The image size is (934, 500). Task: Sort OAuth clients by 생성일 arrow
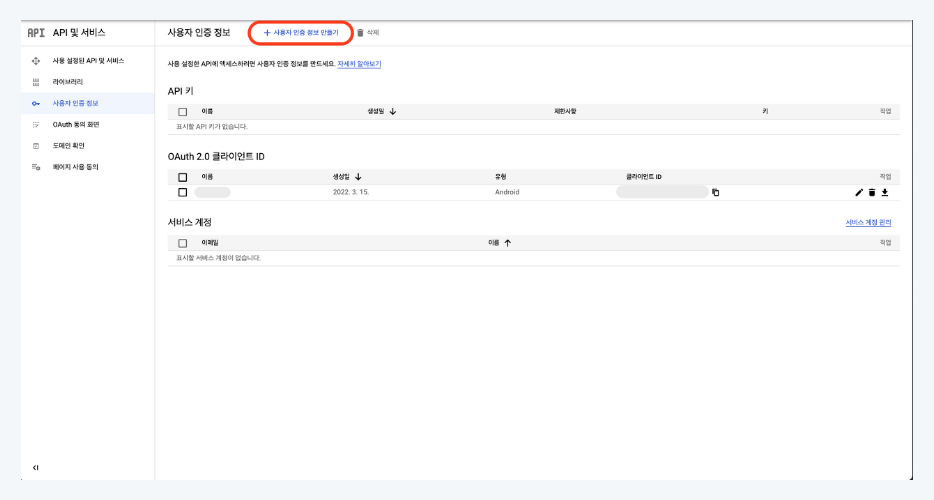click(358, 177)
